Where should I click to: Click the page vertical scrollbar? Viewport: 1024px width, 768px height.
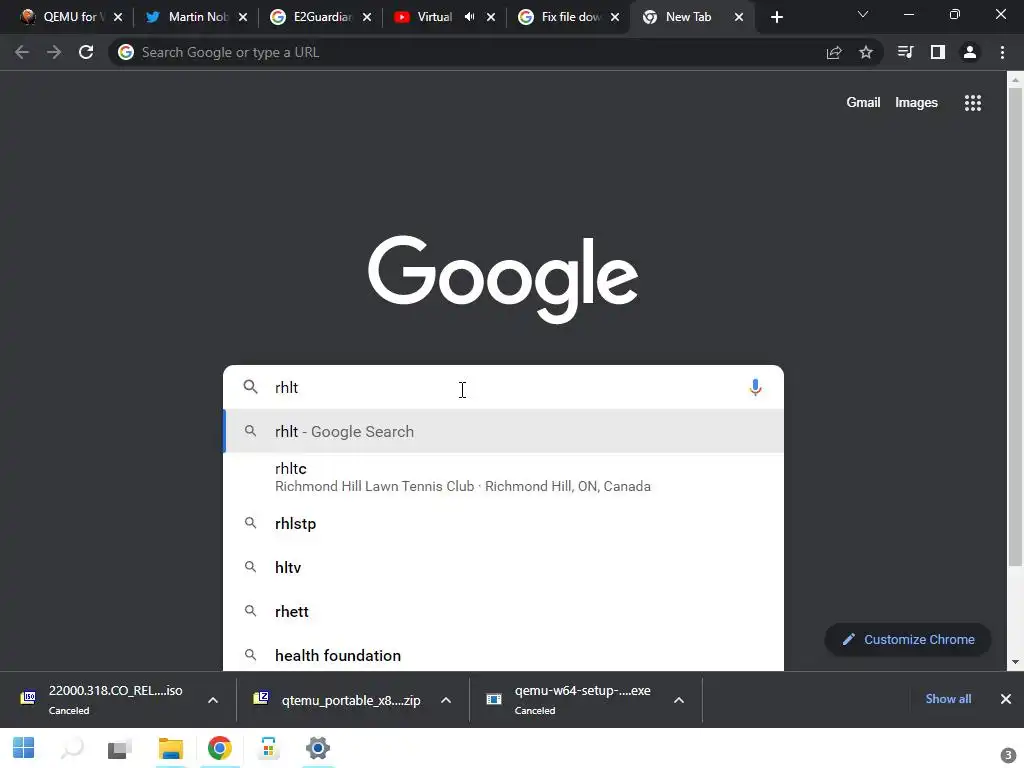pyautogui.click(x=1015, y=327)
